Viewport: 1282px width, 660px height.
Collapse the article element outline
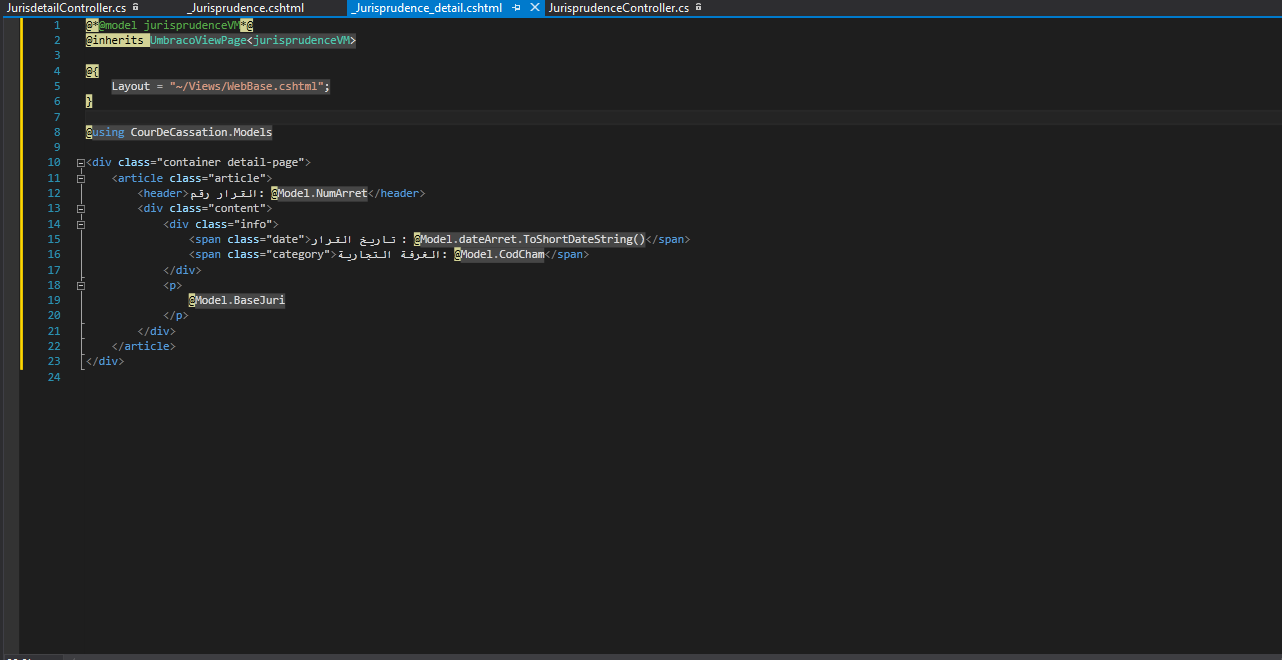pyautogui.click(x=80, y=178)
